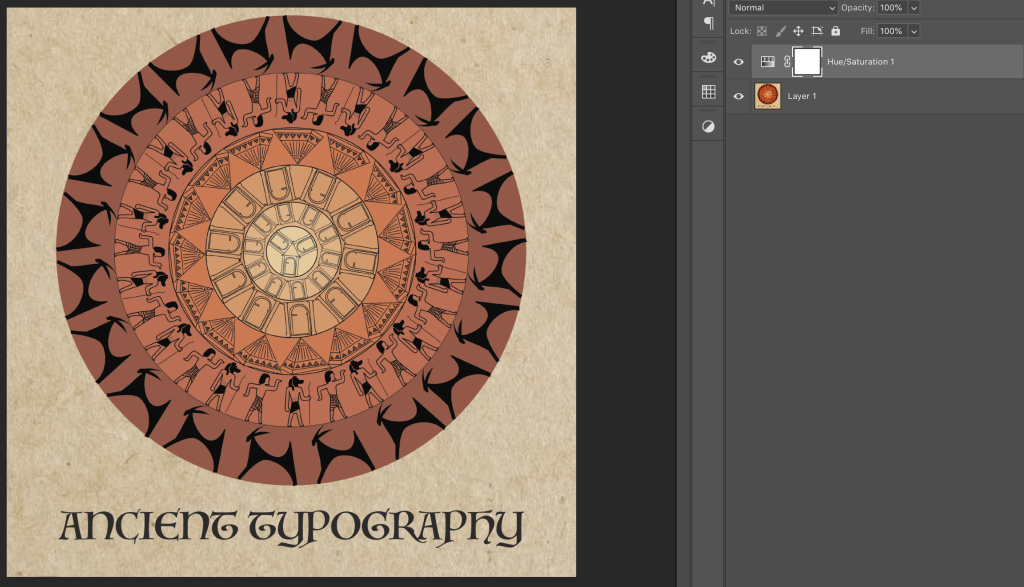Click the Opacity 100% value field
The image size is (1024, 587).
pyautogui.click(x=891, y=8)
